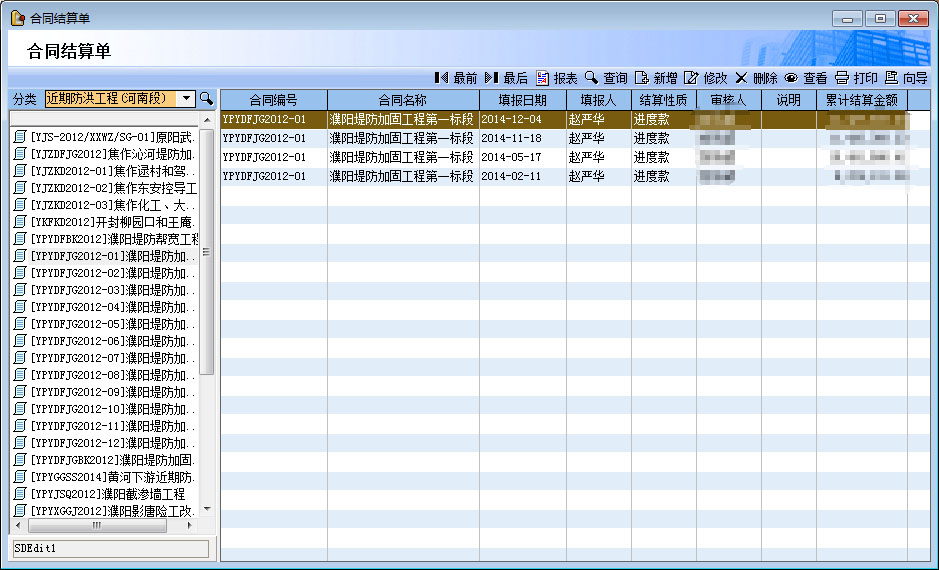Jump to first record with 最前
The height and width of the screenshot is (570, 939).
pos(456,78)
